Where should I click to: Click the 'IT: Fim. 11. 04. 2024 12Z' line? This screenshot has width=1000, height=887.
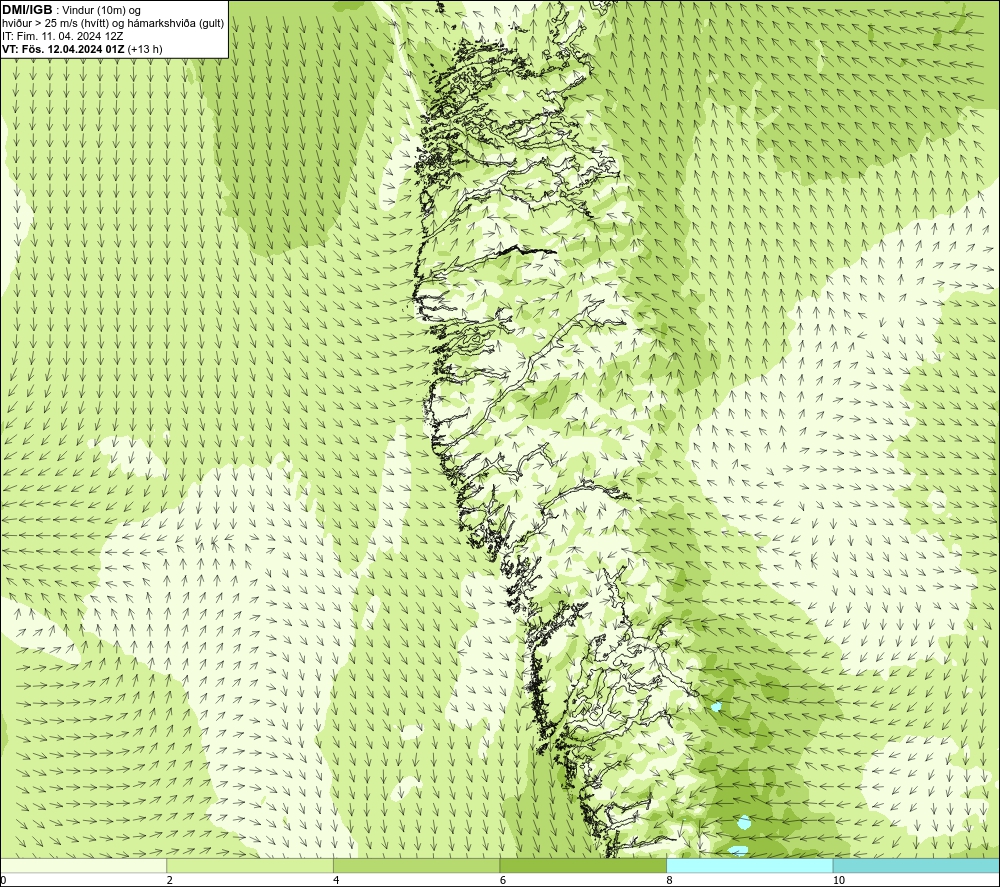[62, 36]
